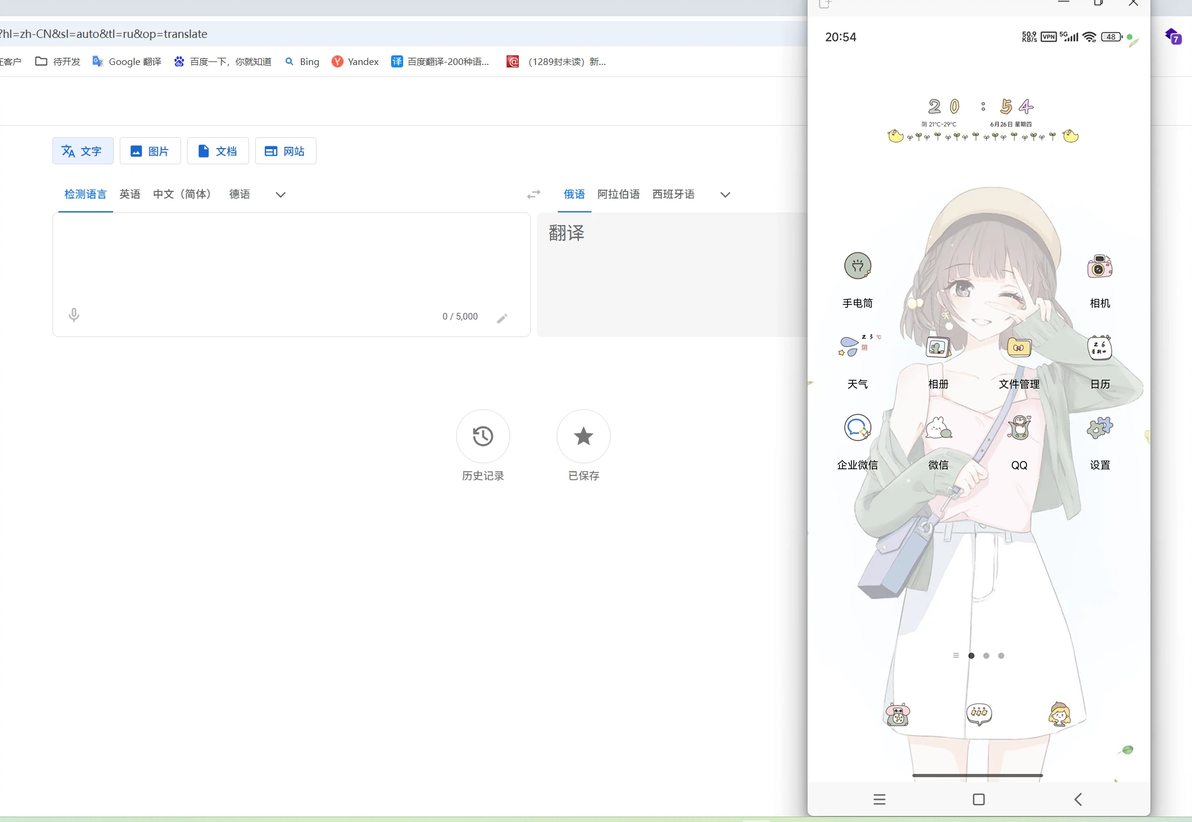Tap the phone dialer dock icon
The width and height of the screenshot is (1192, 822).
[898, 714]
